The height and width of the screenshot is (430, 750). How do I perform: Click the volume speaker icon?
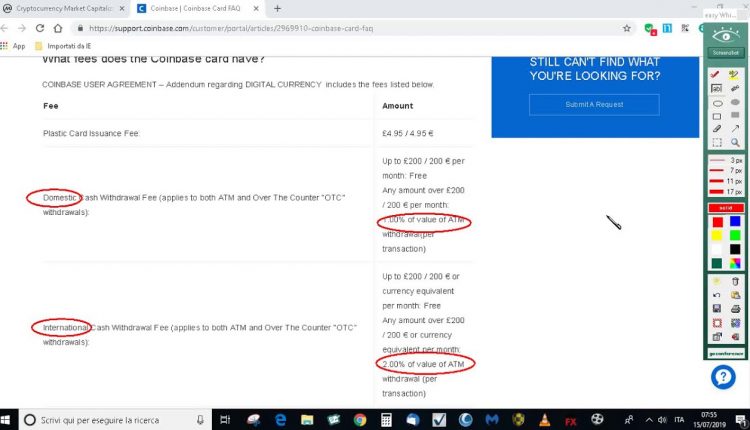pos(662,420)
